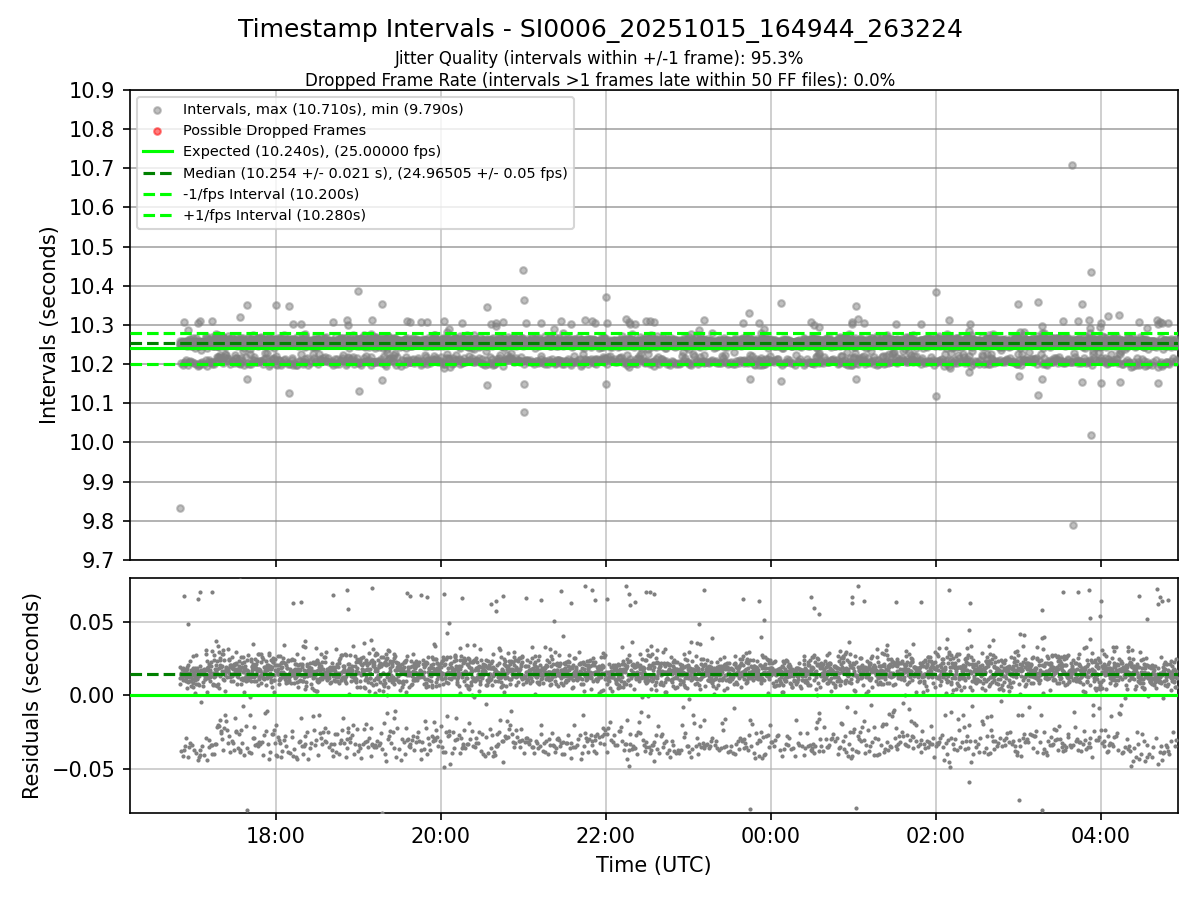This screenshot has height=900, width=1200.
Task: Click the y-axis tick label 9.9
Action: pyautogui.click(x=99, y=482)
